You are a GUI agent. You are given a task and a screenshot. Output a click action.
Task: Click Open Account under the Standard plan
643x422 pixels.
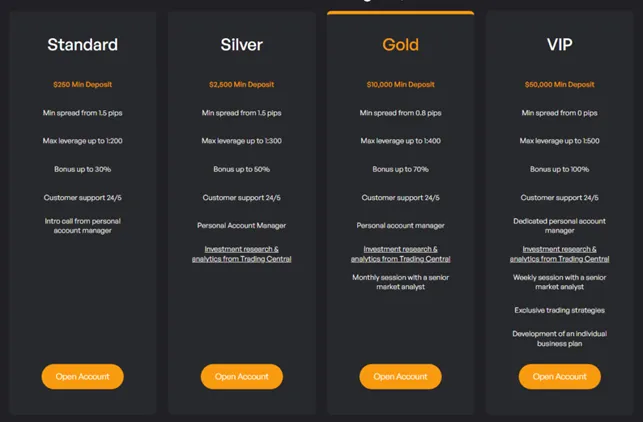tap(82, 376)
